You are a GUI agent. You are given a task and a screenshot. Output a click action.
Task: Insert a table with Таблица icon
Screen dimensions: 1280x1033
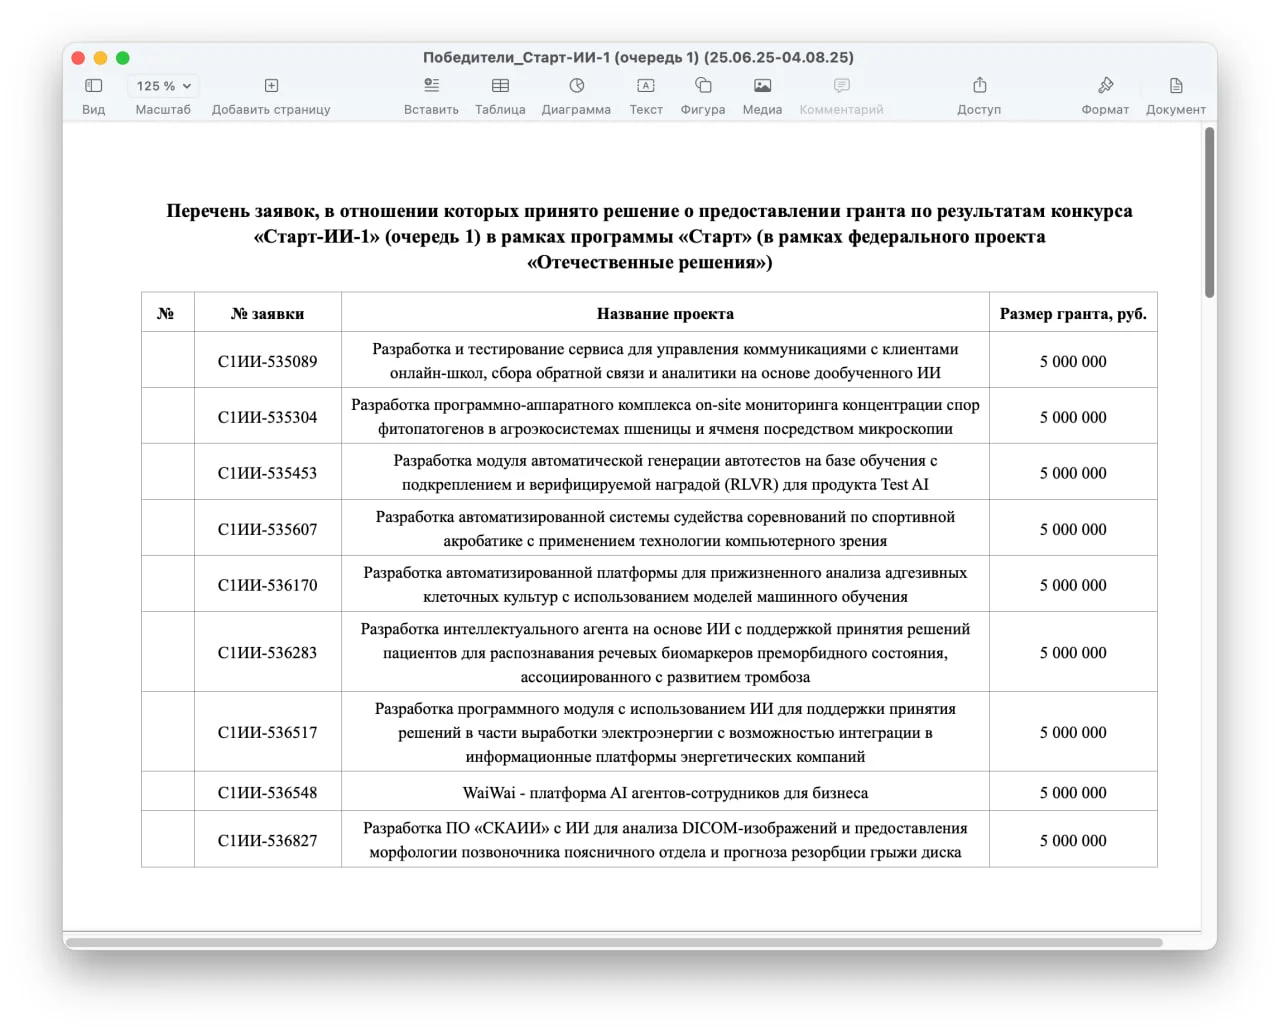coord(500,86)
